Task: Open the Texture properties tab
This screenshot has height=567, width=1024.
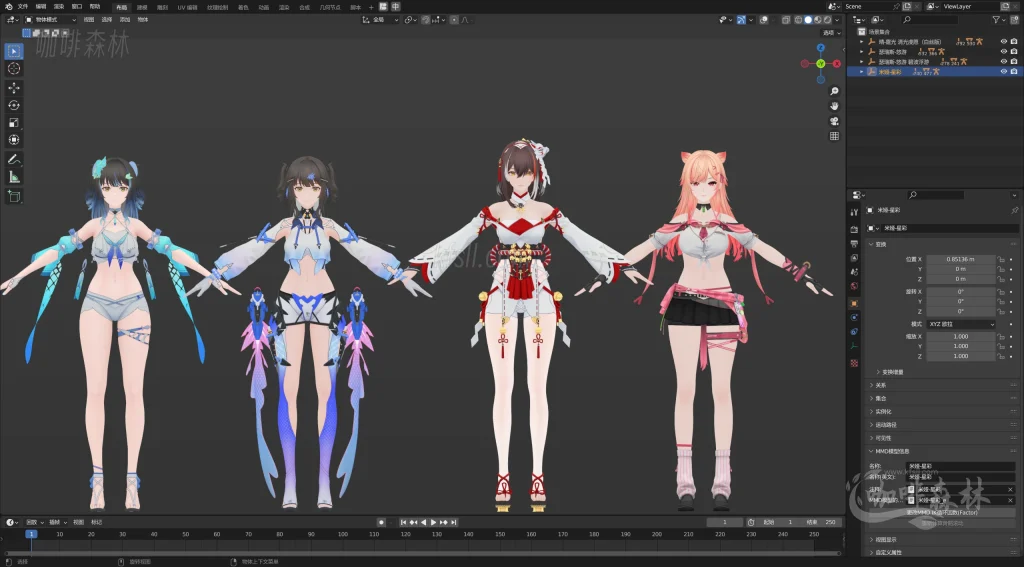Action: (x=854, y=363)
